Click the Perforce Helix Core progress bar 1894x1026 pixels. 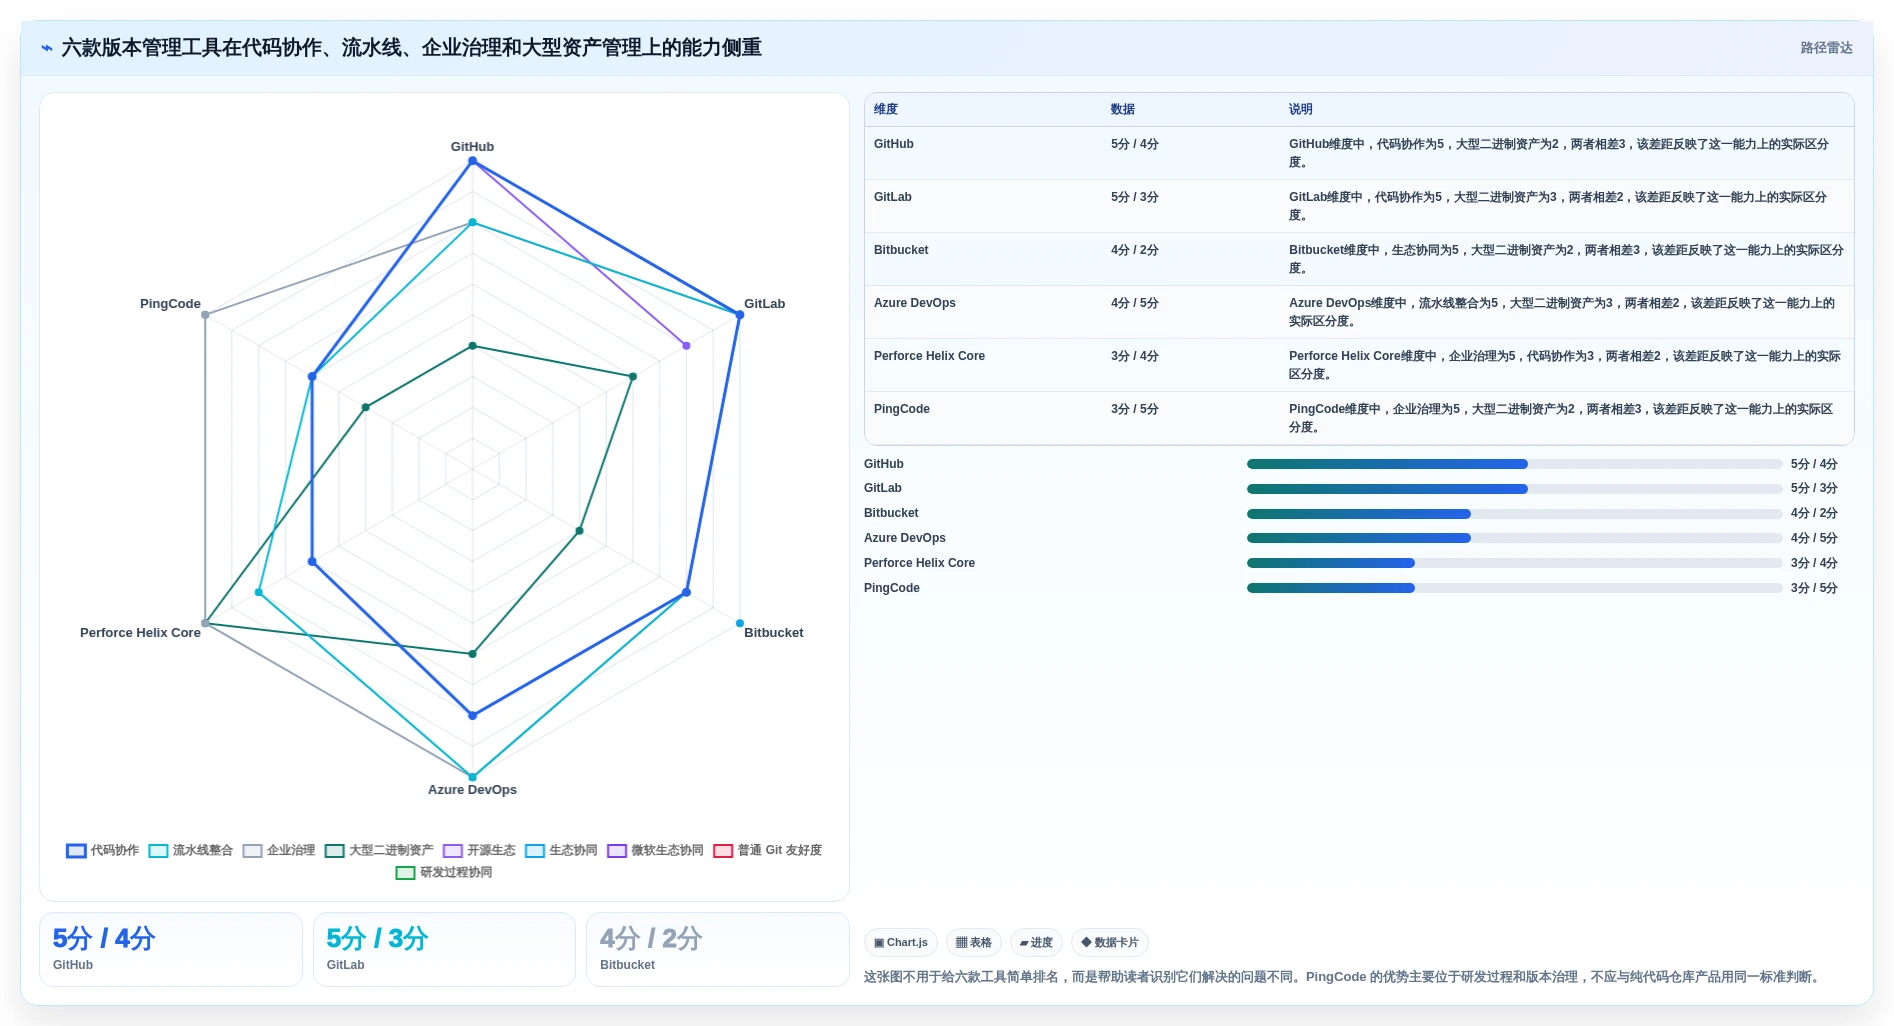1514,563
